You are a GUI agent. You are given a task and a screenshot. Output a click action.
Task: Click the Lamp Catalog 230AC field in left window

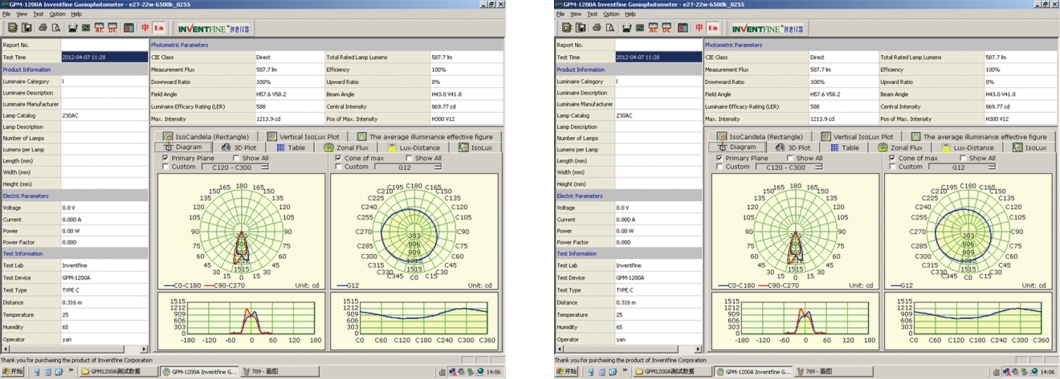[x=104, y=116]
